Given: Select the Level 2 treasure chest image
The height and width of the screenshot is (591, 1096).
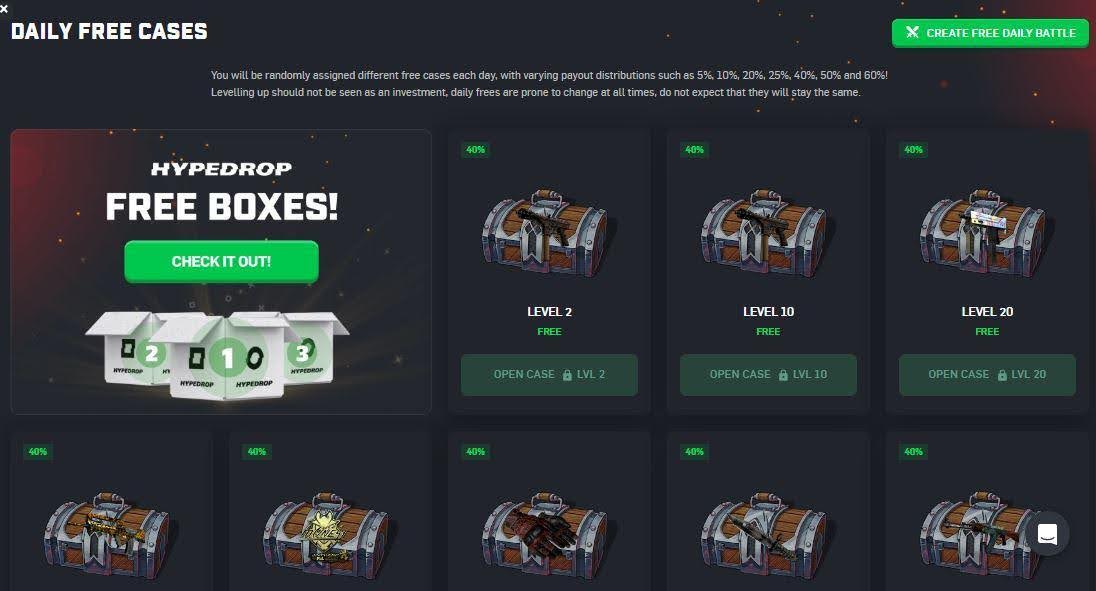Looking at the screenshot, I should click(x=545, y=234).
